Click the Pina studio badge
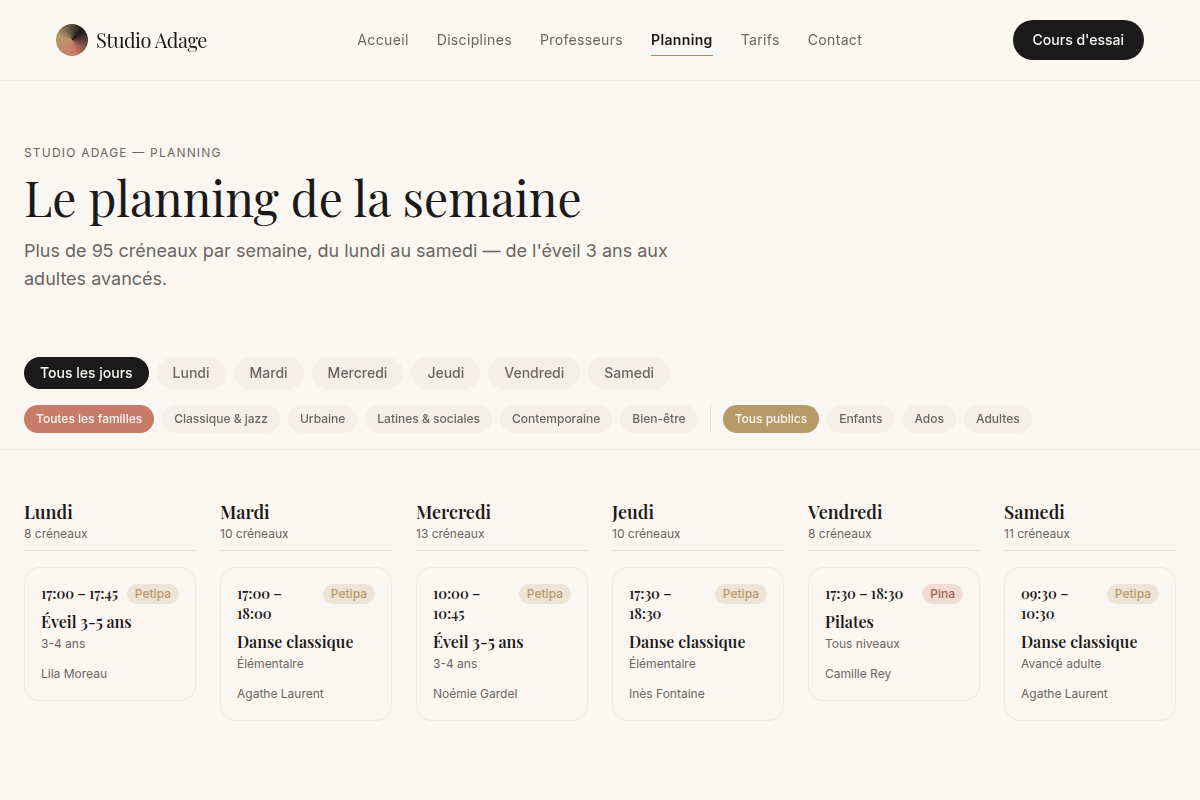Screen dimensions: 1200x800 click(x=942, y=594)
